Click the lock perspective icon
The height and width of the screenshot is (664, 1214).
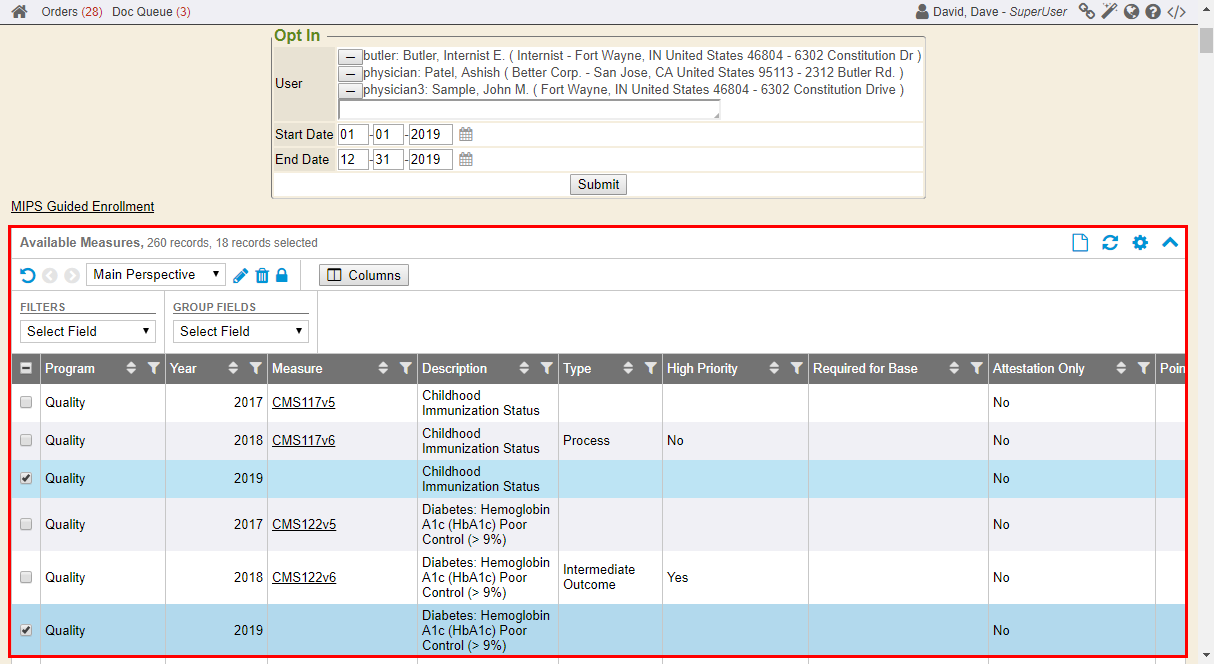[282, 275]
